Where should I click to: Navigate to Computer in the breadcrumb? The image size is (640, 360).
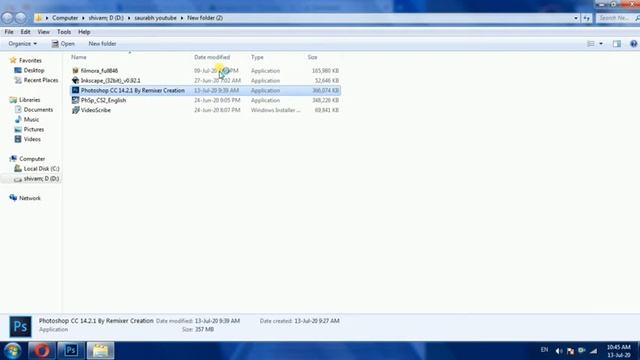pyautogui.click(x=65, y=18)
